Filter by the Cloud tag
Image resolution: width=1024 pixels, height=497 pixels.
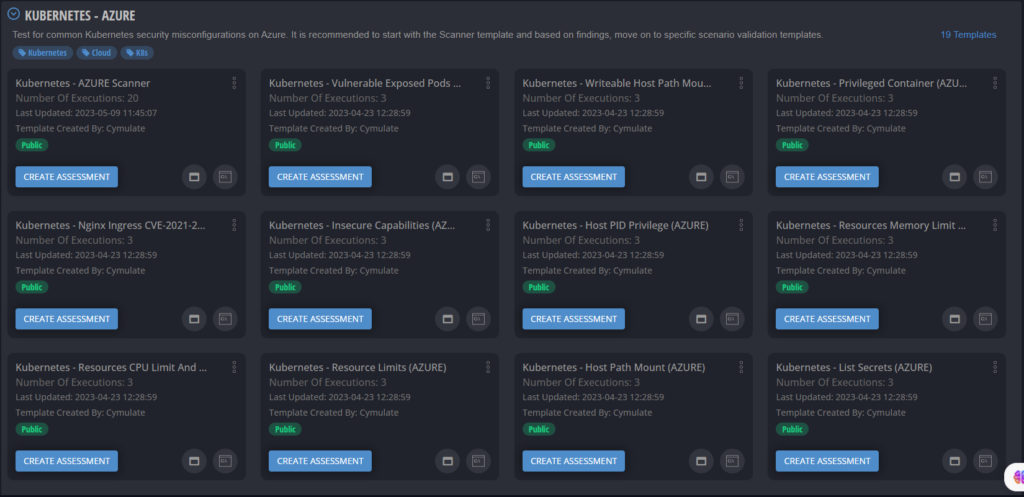97,53
